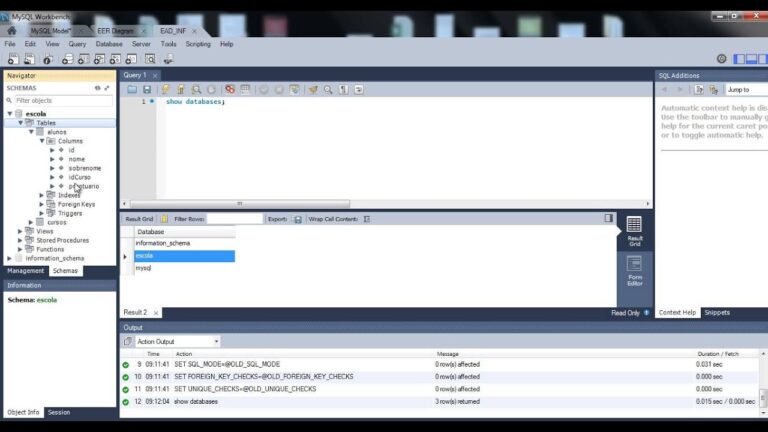Toggle the left sidebar visibility
This screenshot has height=432, width=768.
tap(739, 59)
